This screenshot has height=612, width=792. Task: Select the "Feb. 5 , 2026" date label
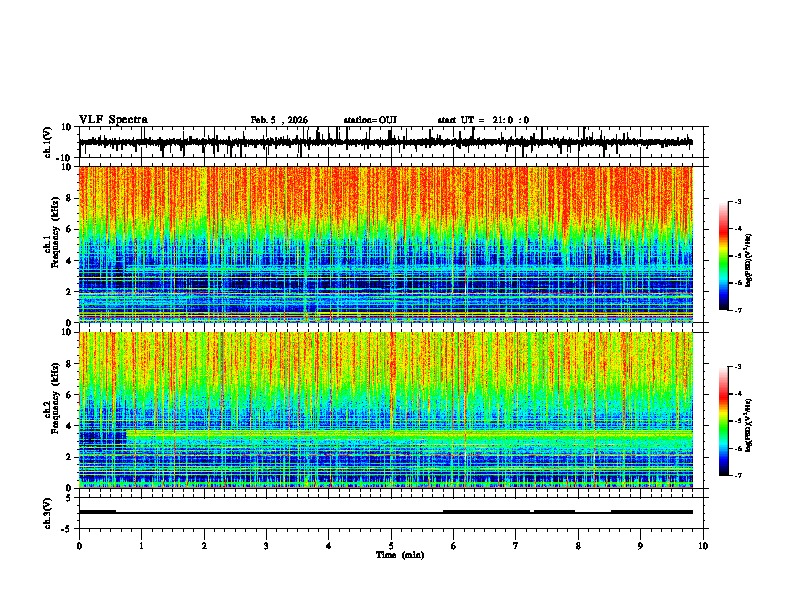[279, 120]
